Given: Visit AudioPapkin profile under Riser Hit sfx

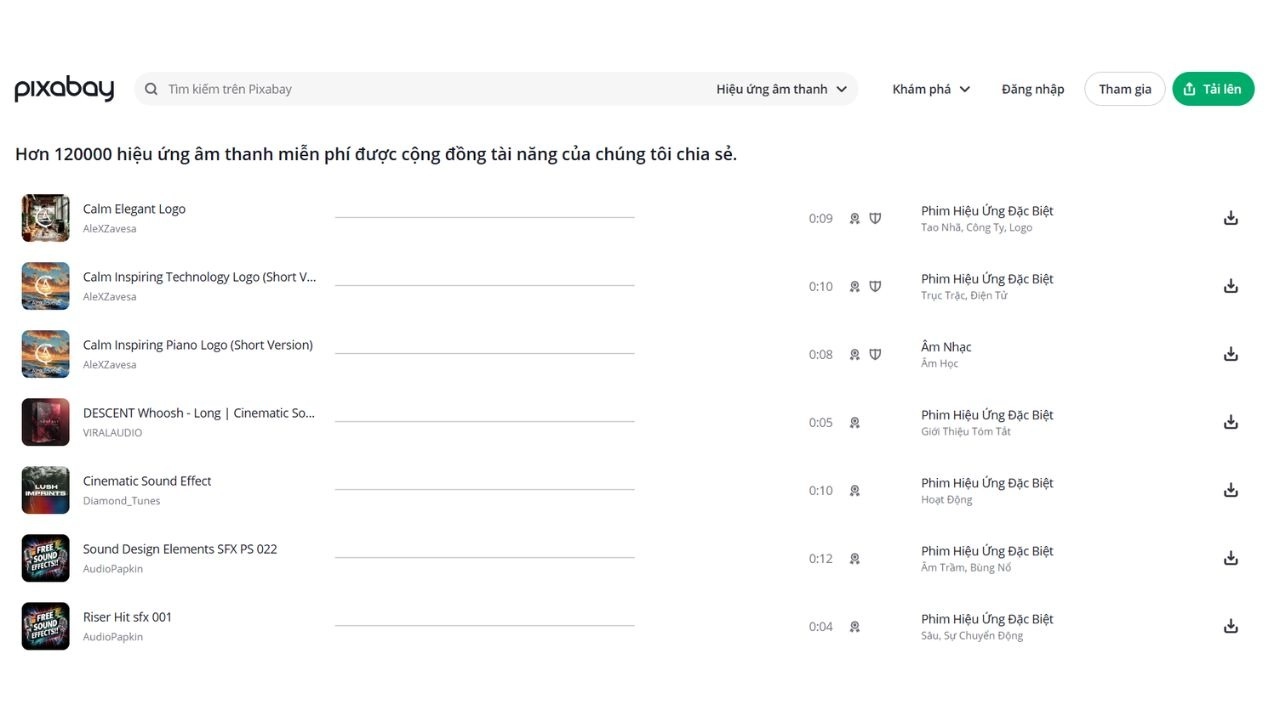Looking at the screenshot, I should click(x=113, y=637).
